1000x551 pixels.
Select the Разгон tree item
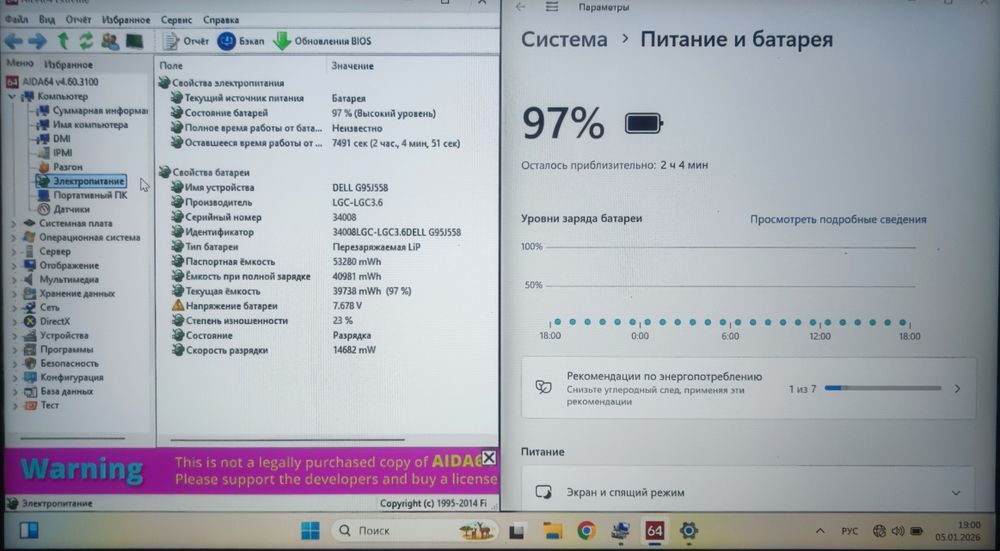coord(61,166)
